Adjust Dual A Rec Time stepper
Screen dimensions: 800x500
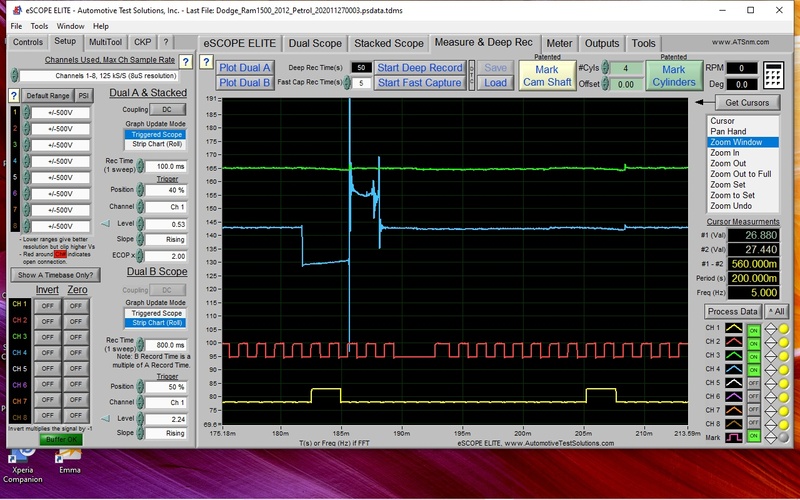[x=140, y=166]
